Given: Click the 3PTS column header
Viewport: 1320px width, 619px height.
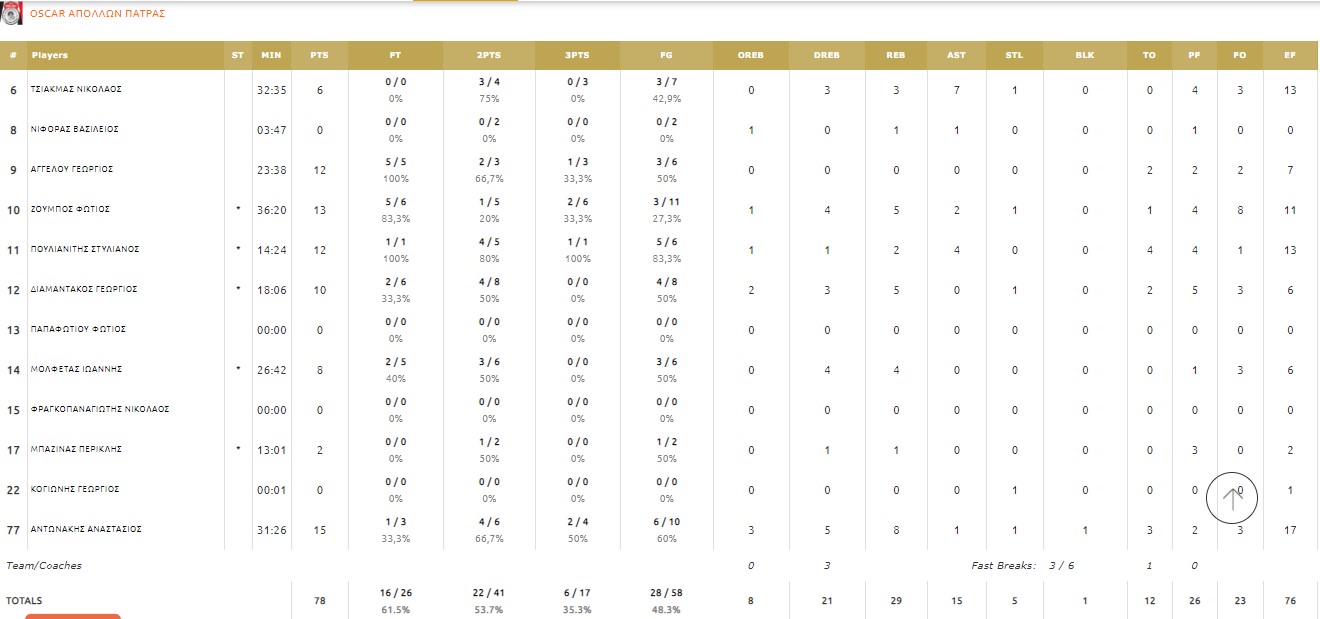Looking at the screenshot, I should coord(577,55).
